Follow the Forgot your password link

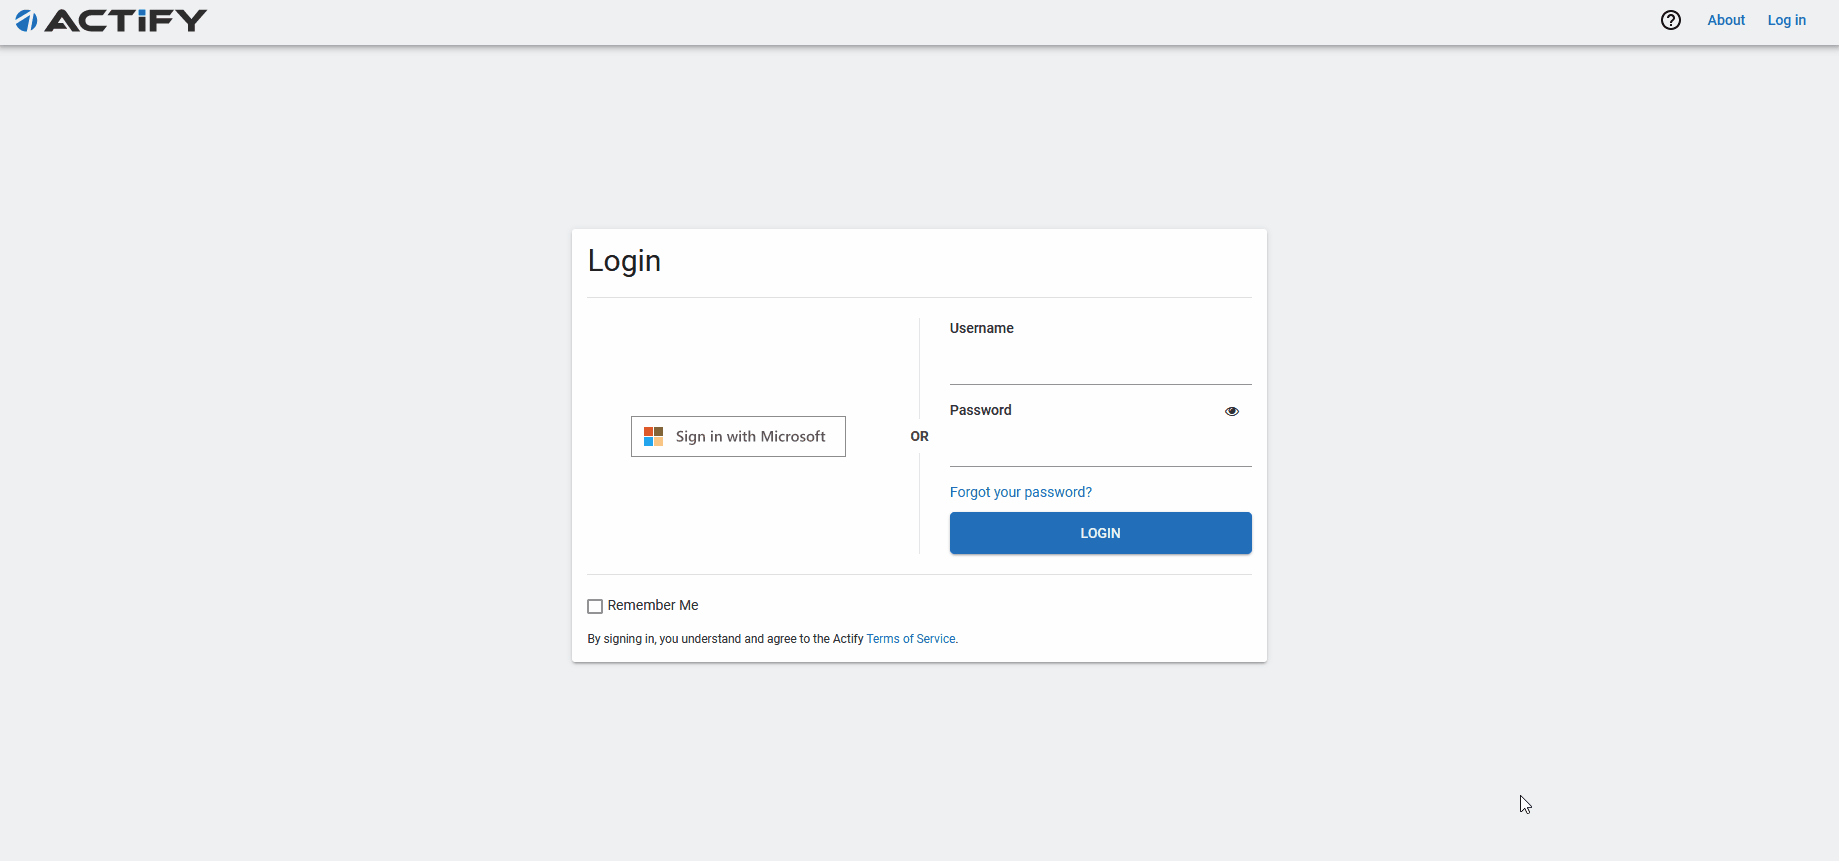click(x=1020, y=492)
